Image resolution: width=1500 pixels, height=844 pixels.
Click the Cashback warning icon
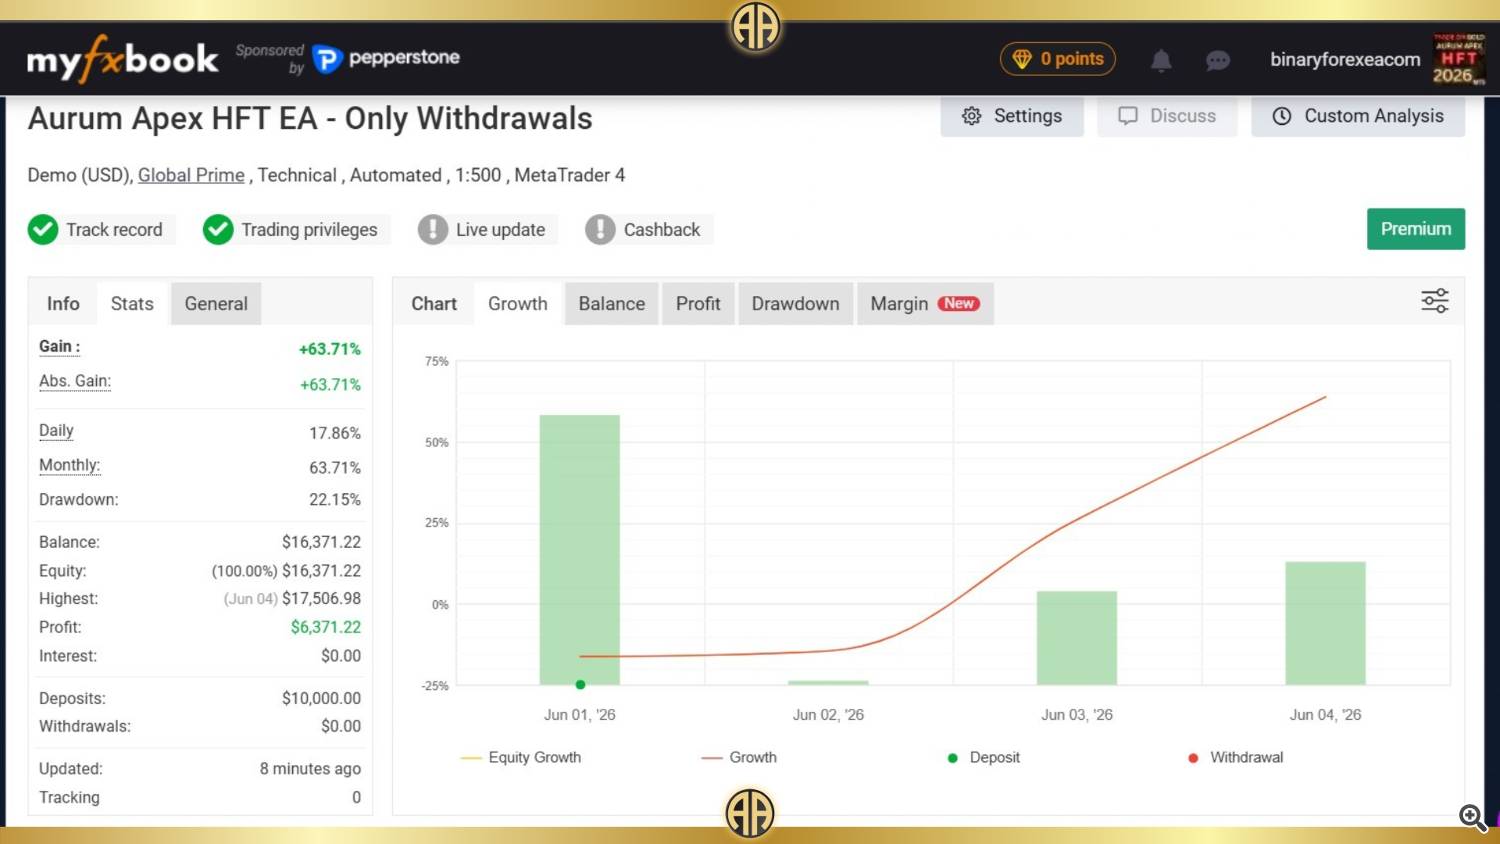pos(600,230)
